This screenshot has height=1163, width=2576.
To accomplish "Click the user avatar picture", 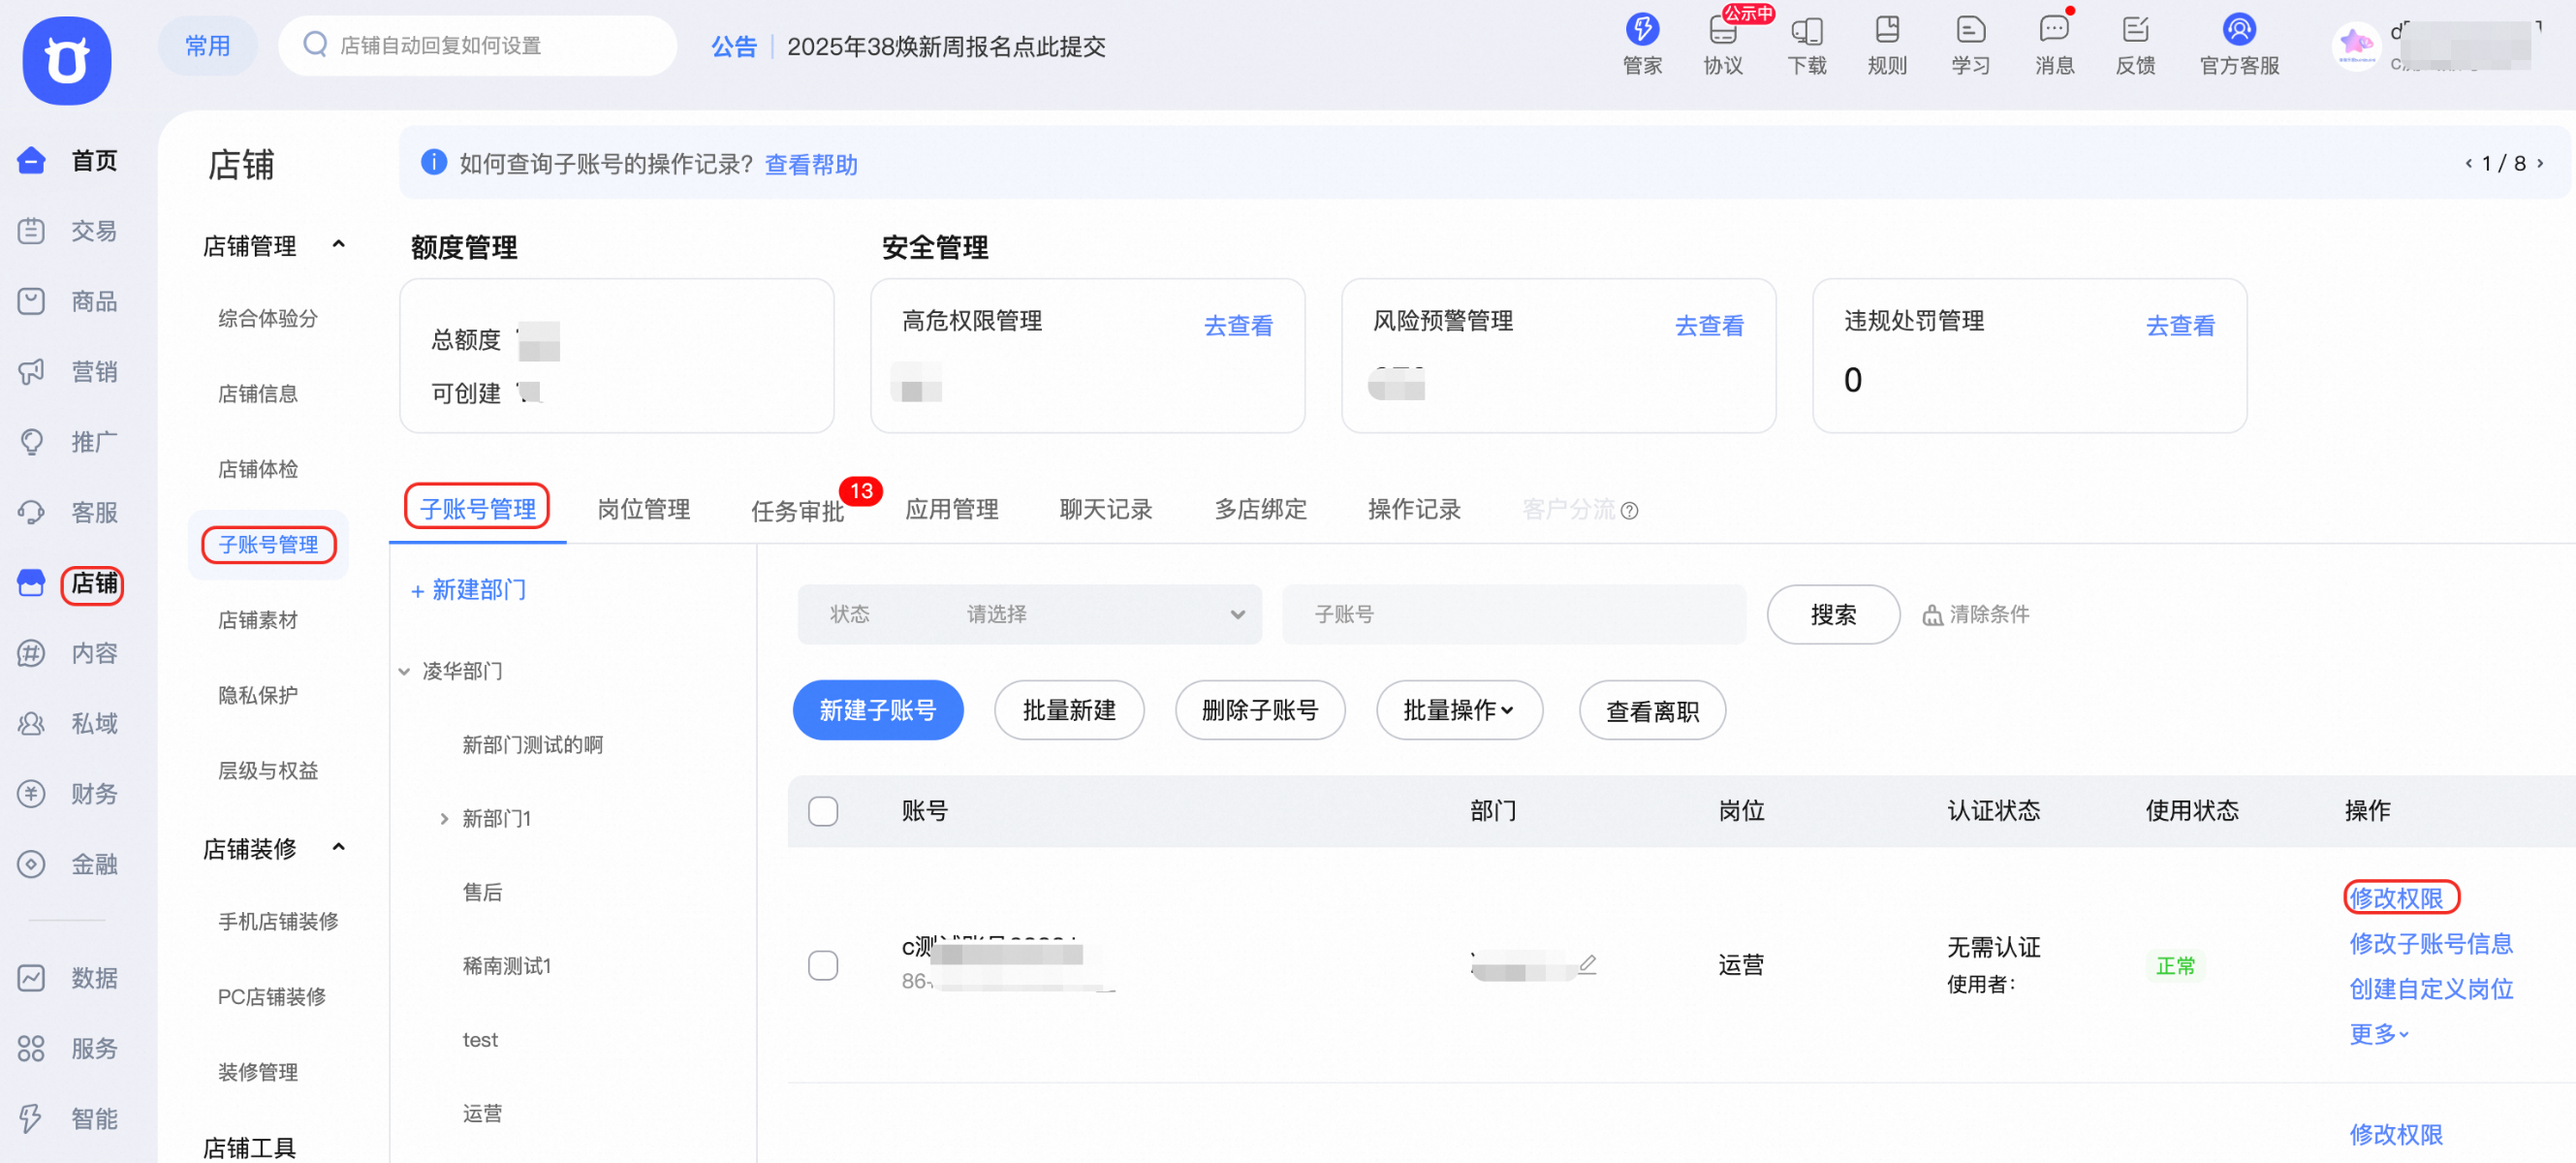I will click(2355, 45).
